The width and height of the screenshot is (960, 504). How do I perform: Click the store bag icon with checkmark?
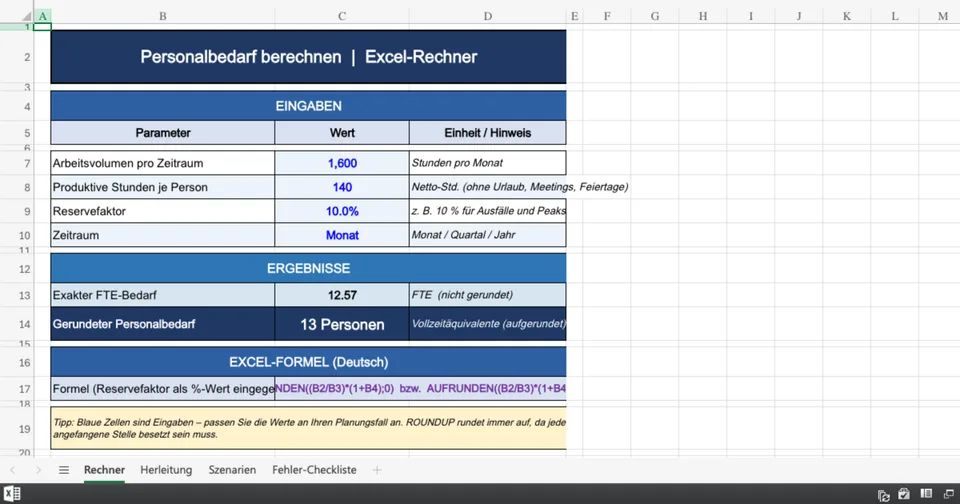(x=904, y=494)
